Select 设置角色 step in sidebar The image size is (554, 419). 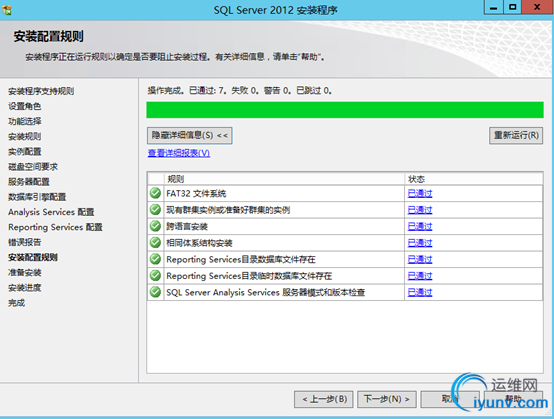(x=25, y=106)
